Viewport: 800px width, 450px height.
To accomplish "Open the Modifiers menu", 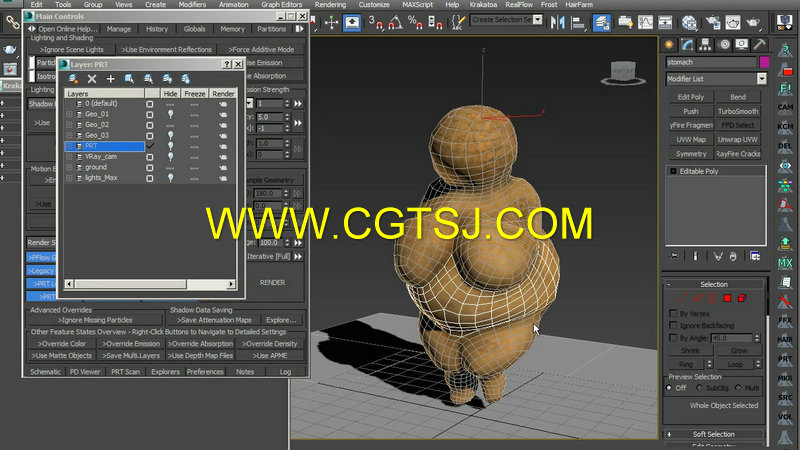I will pyautogui.click(x=192, y=4).
